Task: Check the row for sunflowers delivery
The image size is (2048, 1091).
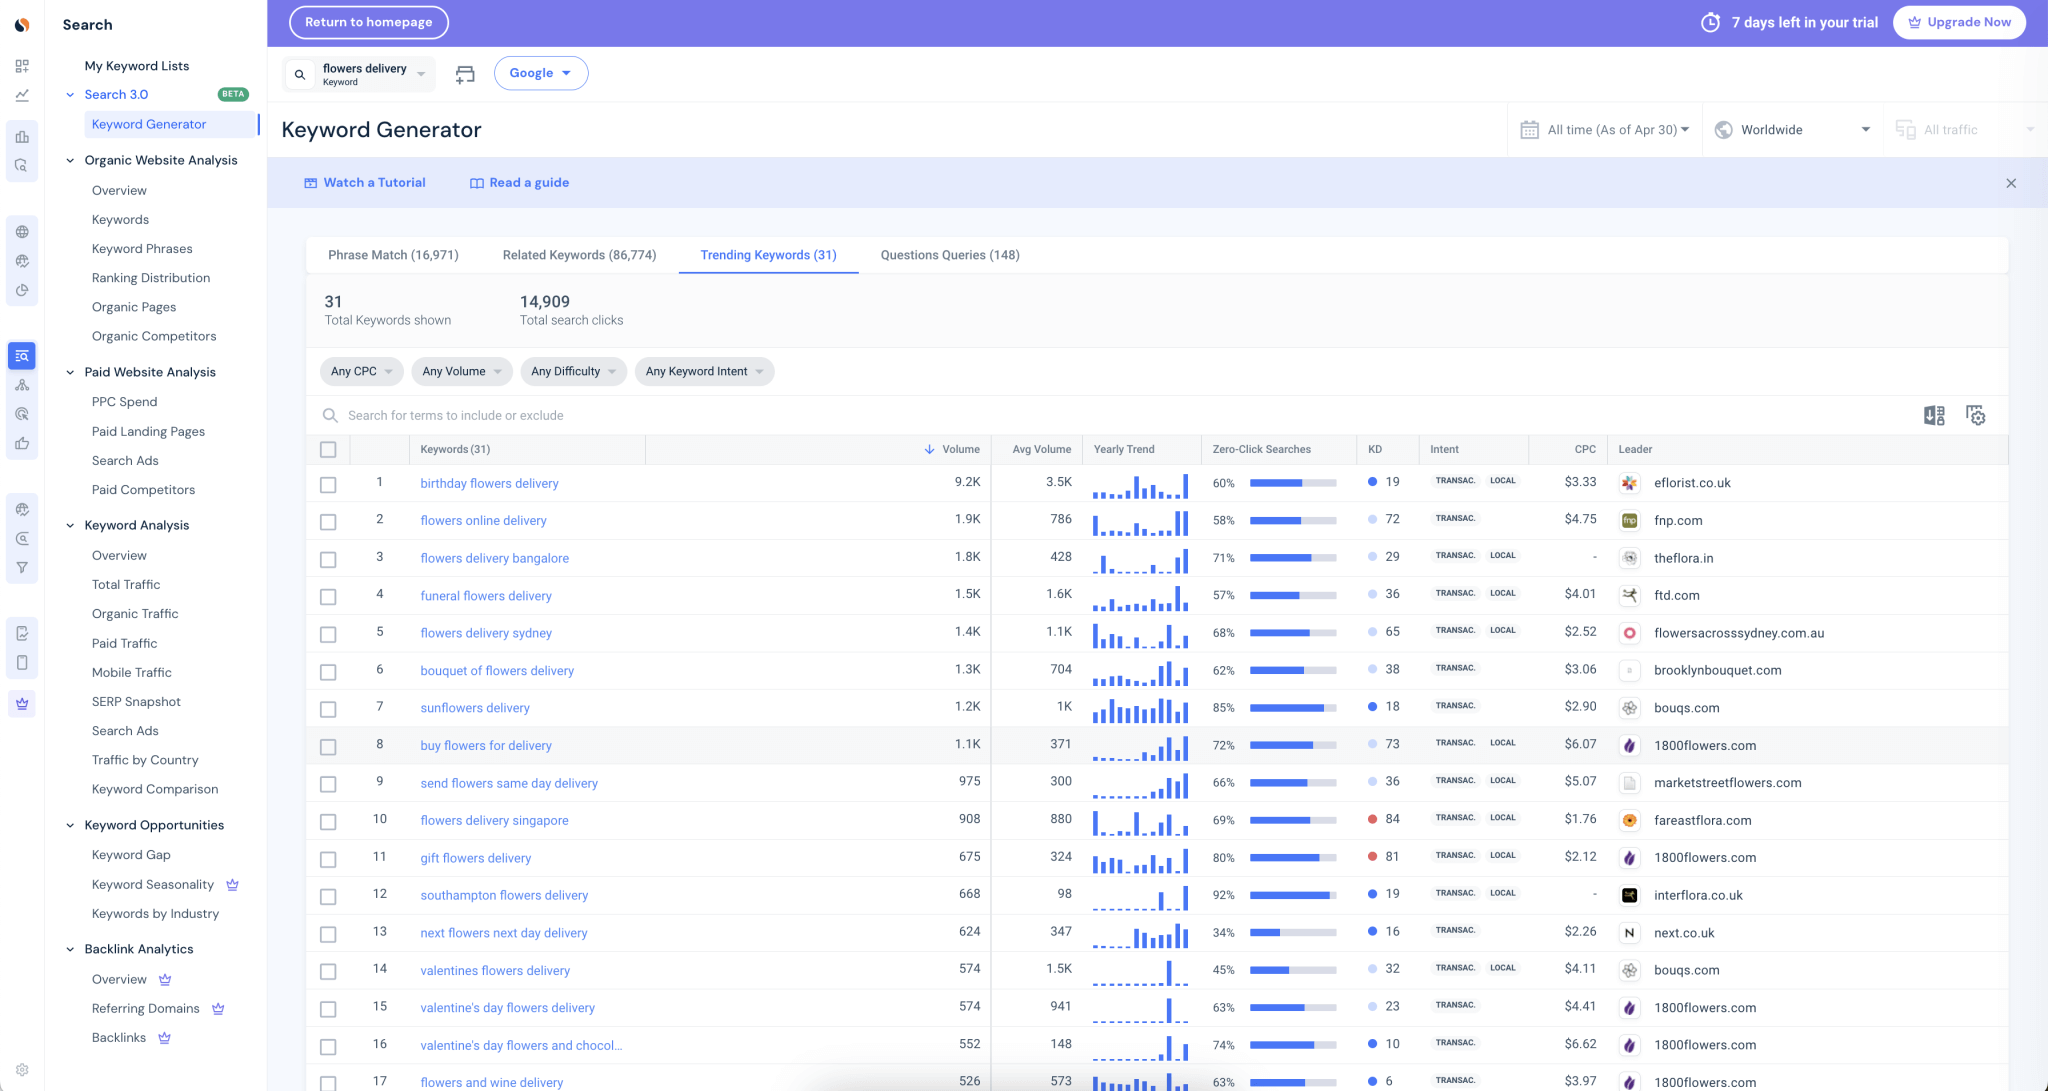Action: tap(328, 709)
